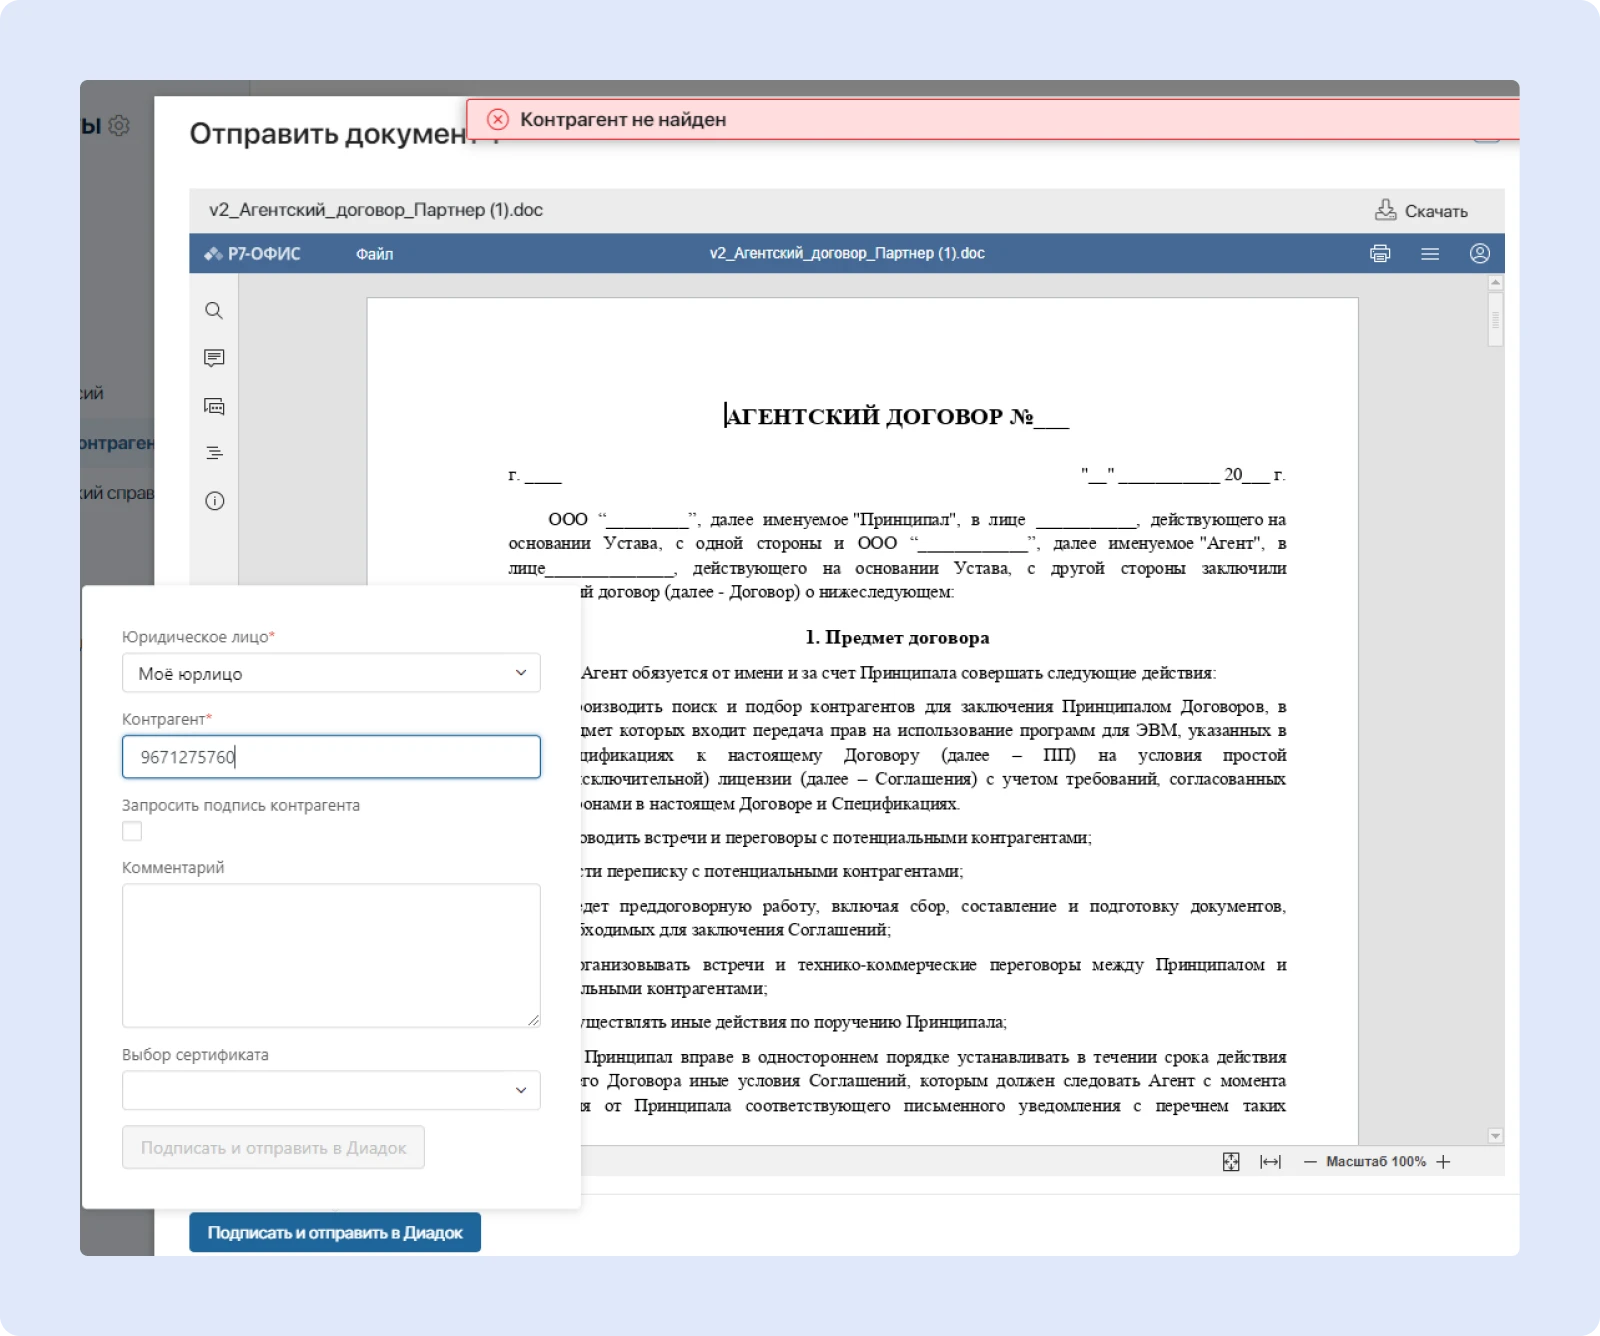Print the document from the viewer toolbar
The height and width of the screenshot is (1336, 1600).
[x=1381, y=254]
